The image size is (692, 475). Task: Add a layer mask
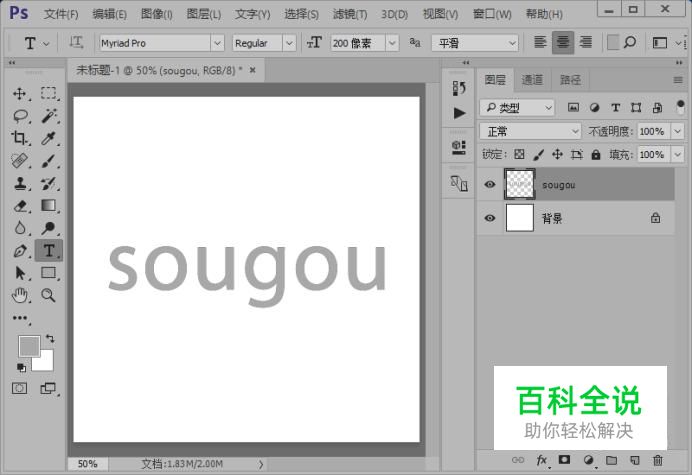[x=564, y=460]
